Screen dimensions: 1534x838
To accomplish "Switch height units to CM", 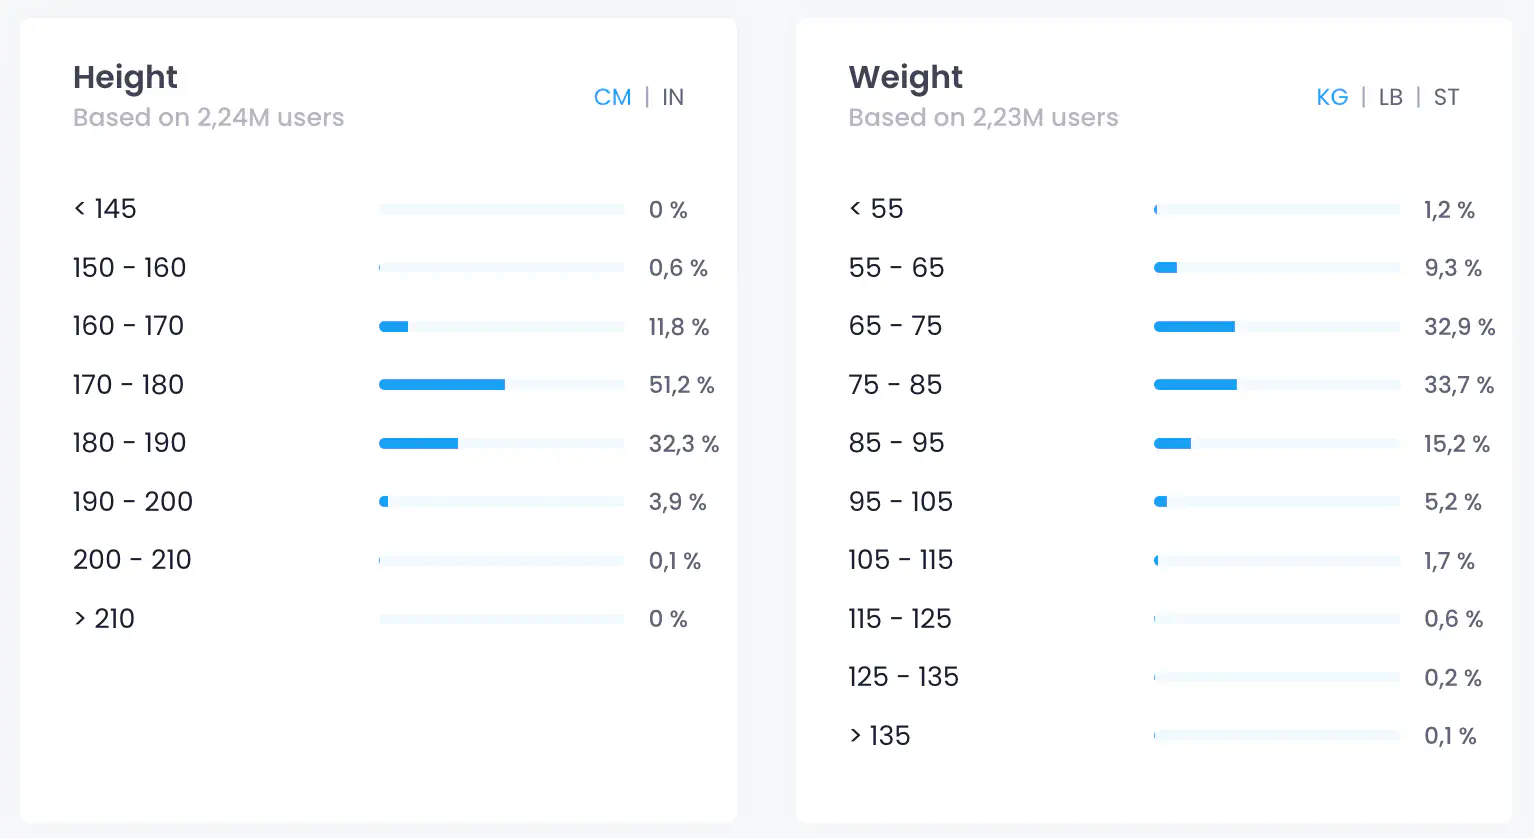I will 612,97.
